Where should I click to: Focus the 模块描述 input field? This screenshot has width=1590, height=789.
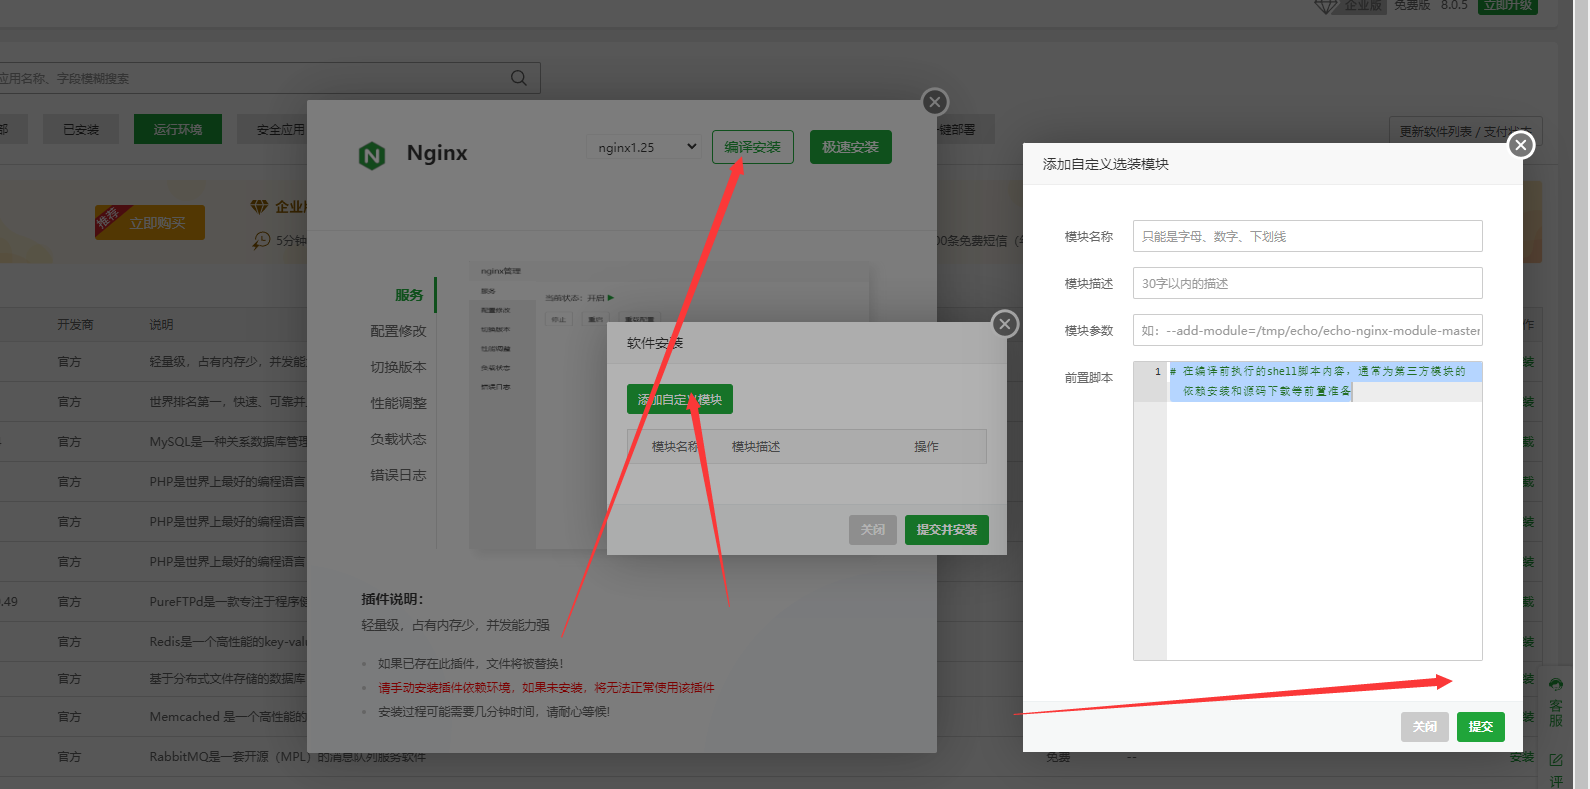[1308, 283]
